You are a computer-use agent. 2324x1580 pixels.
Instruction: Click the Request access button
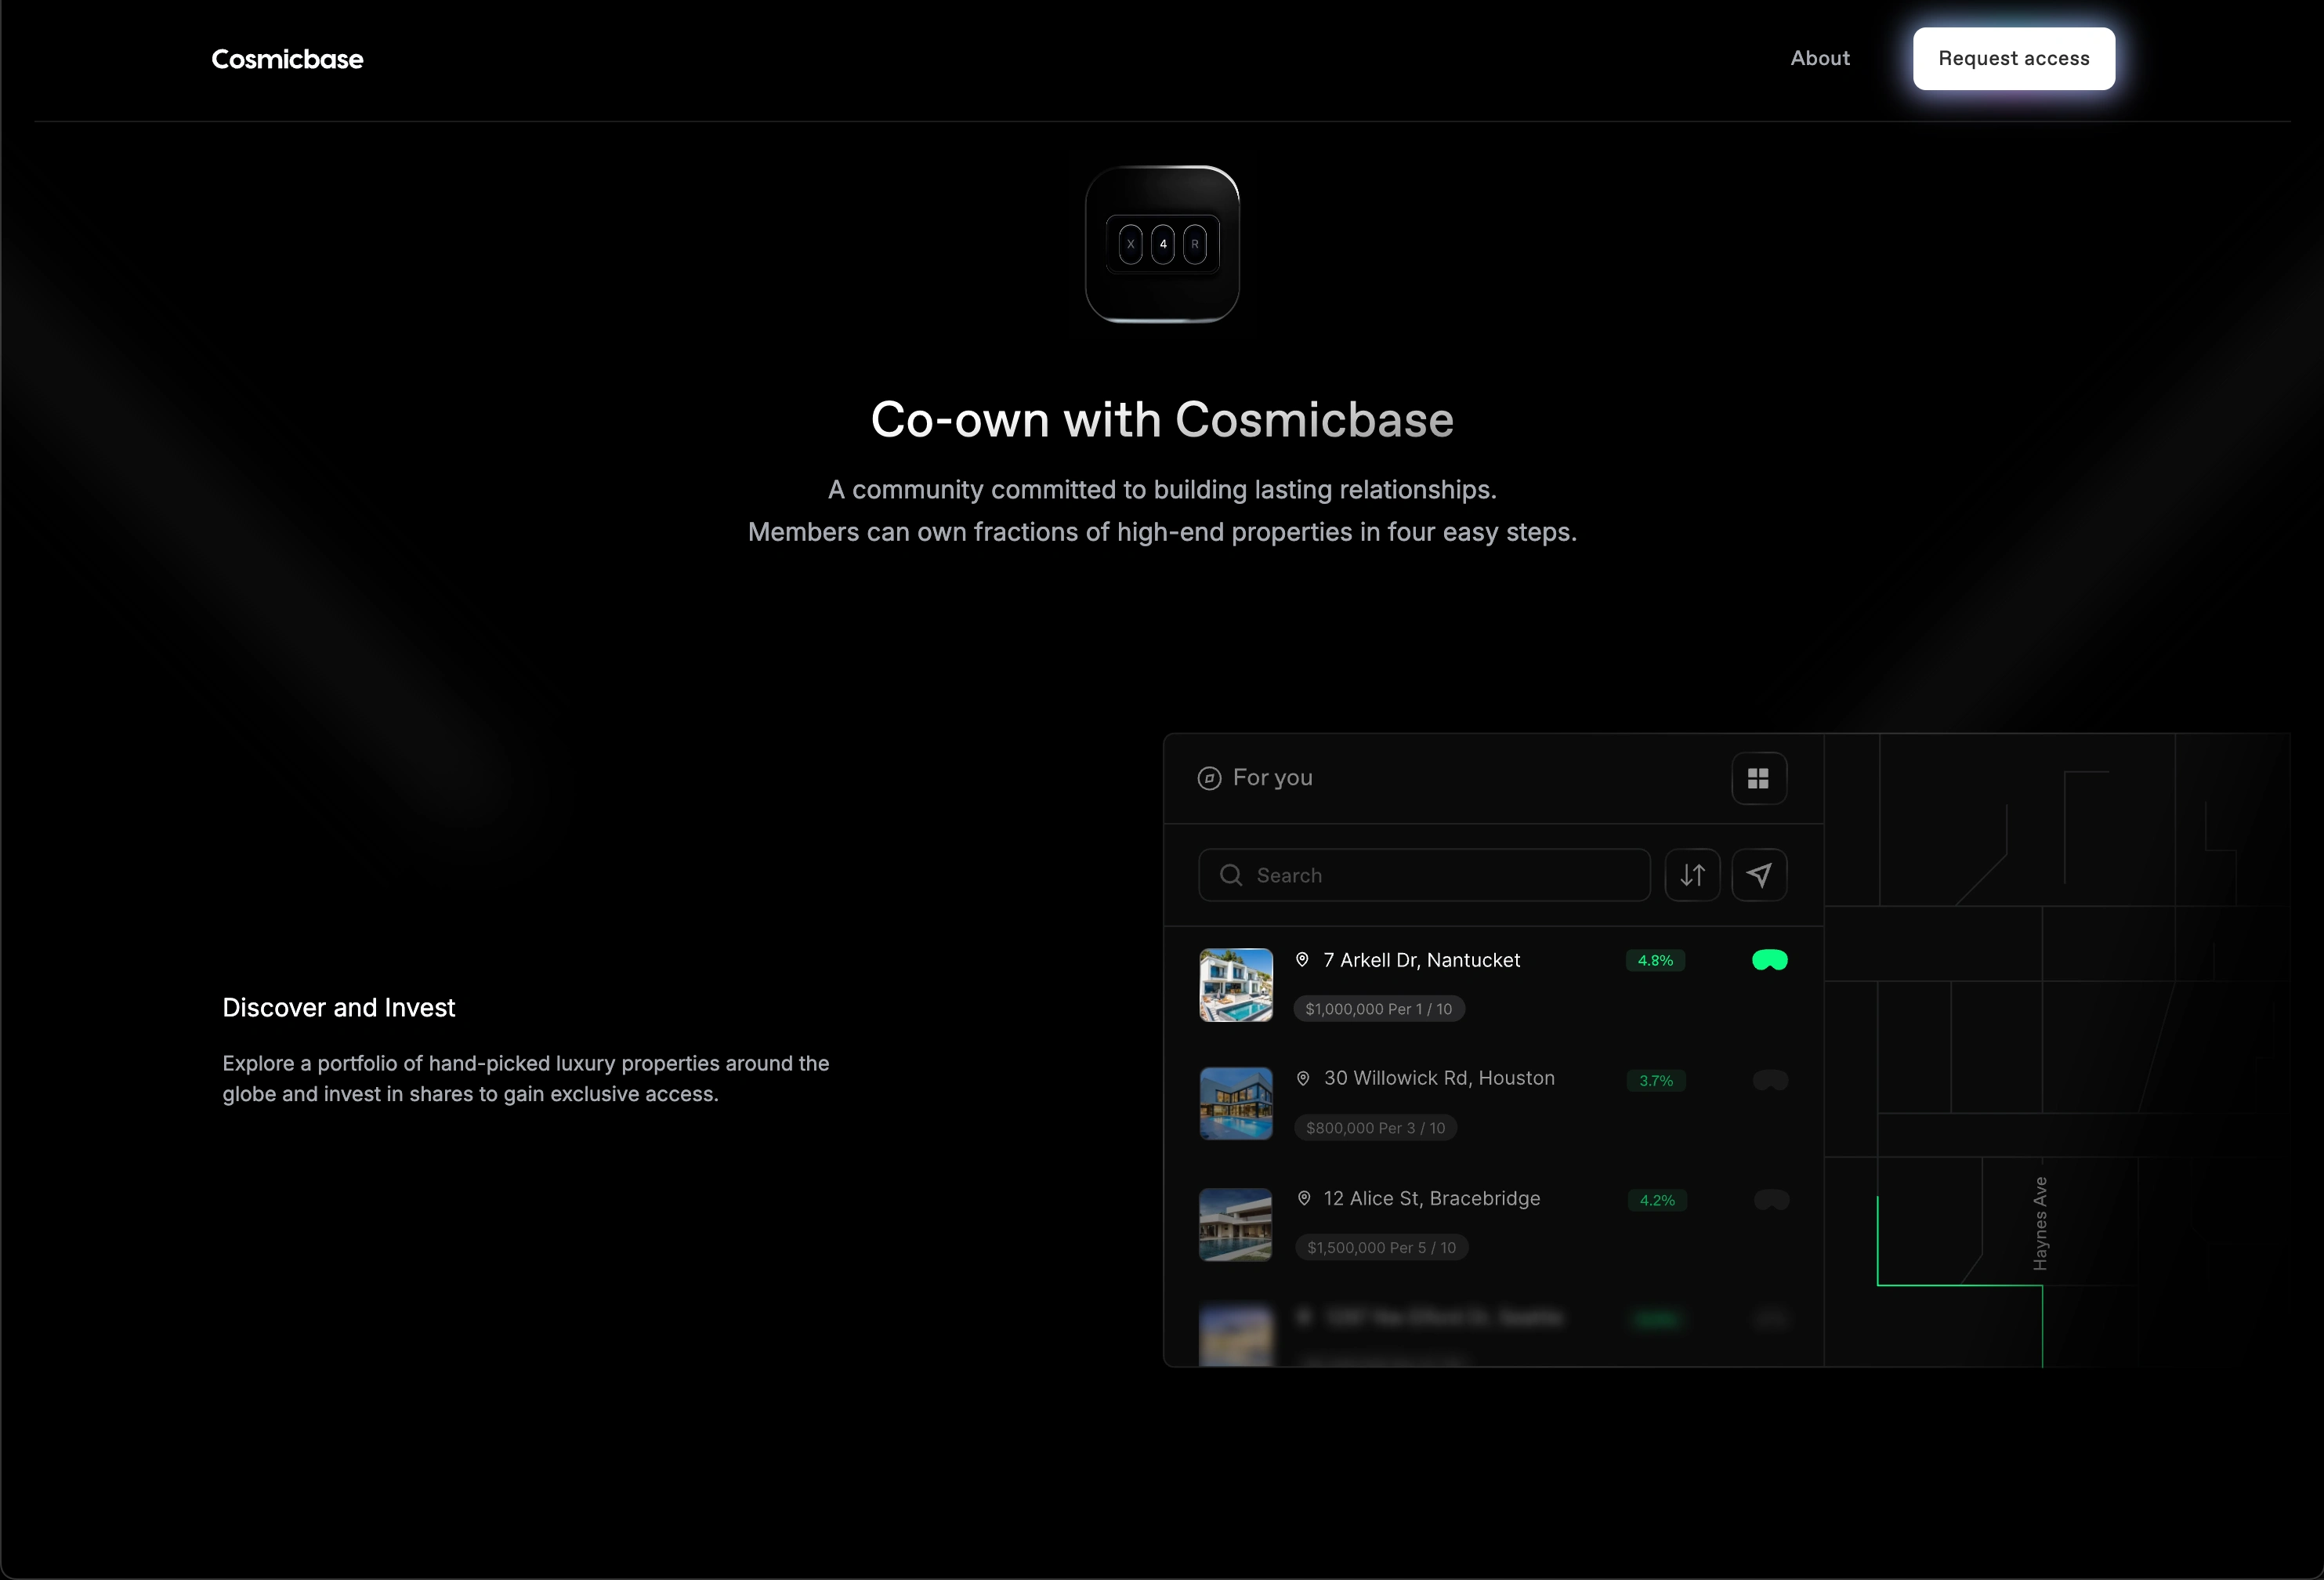2013,58
